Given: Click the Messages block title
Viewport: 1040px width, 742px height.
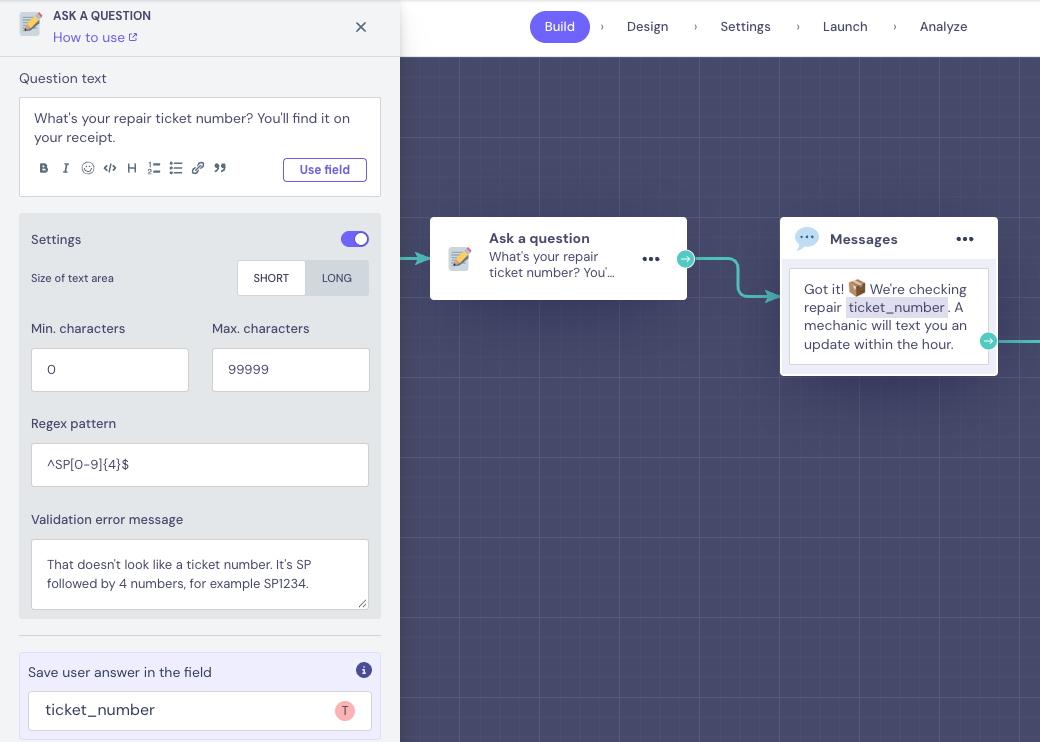Looking at the screenshot, I should (x=864, y=239).
